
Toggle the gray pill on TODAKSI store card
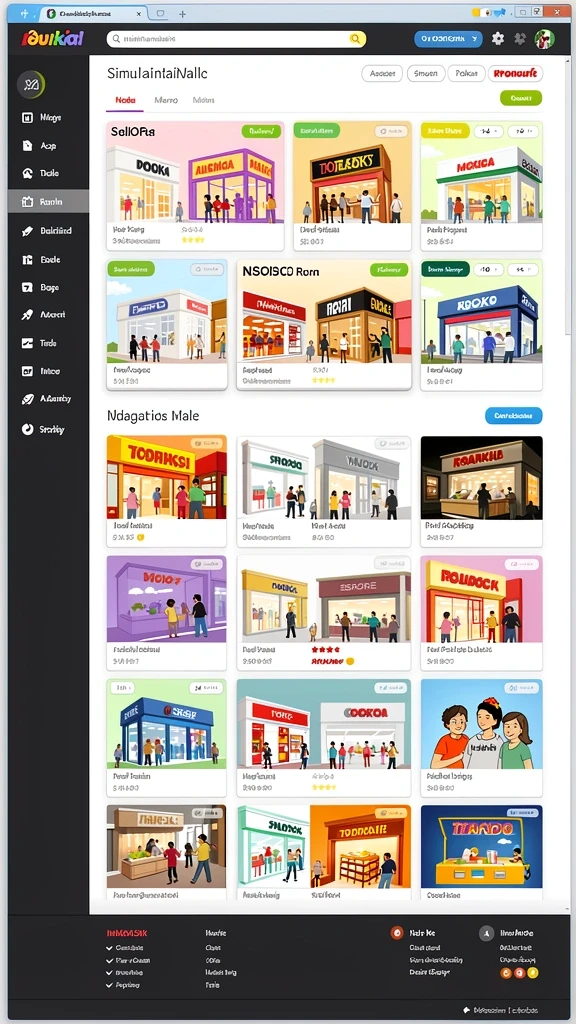(206, 443)
